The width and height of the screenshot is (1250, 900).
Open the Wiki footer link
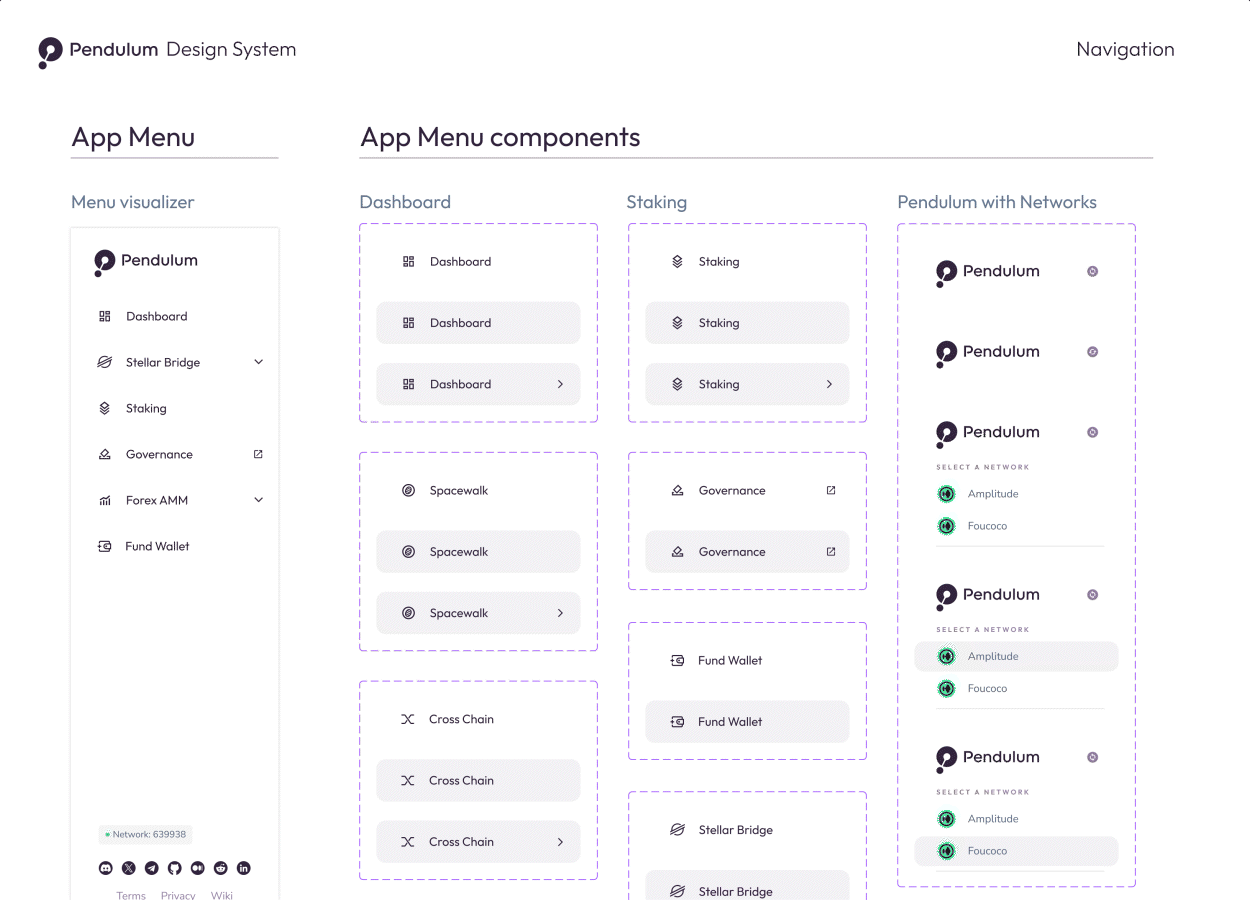[222, 895]
